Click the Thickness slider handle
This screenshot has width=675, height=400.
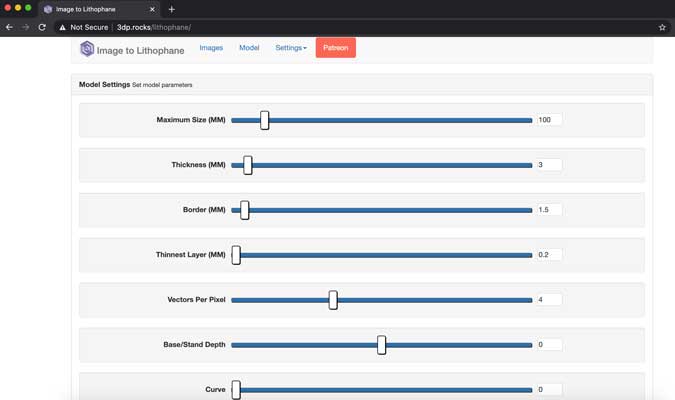coord(247,165)
